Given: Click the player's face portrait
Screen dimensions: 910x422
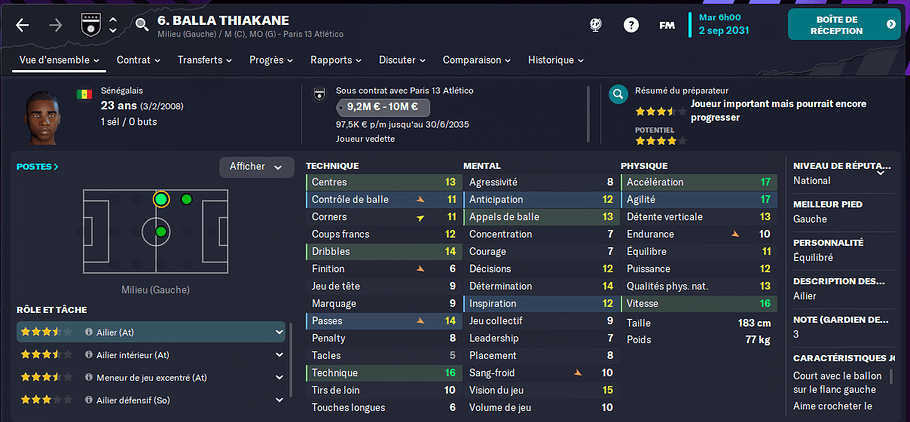Looking at the screenshot, I should [x=45, y=116].
